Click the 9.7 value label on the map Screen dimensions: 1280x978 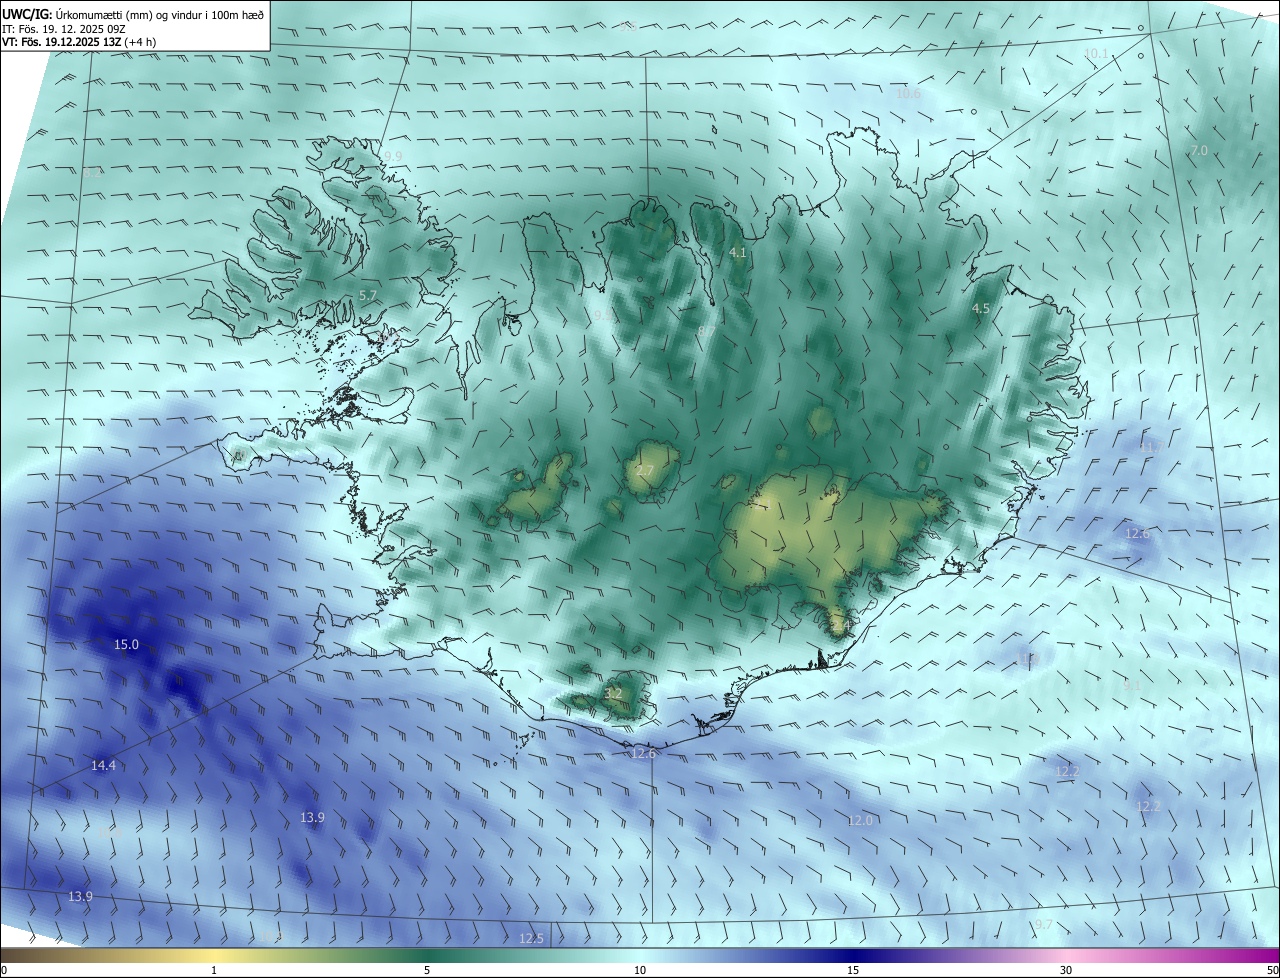[1043, 924]
